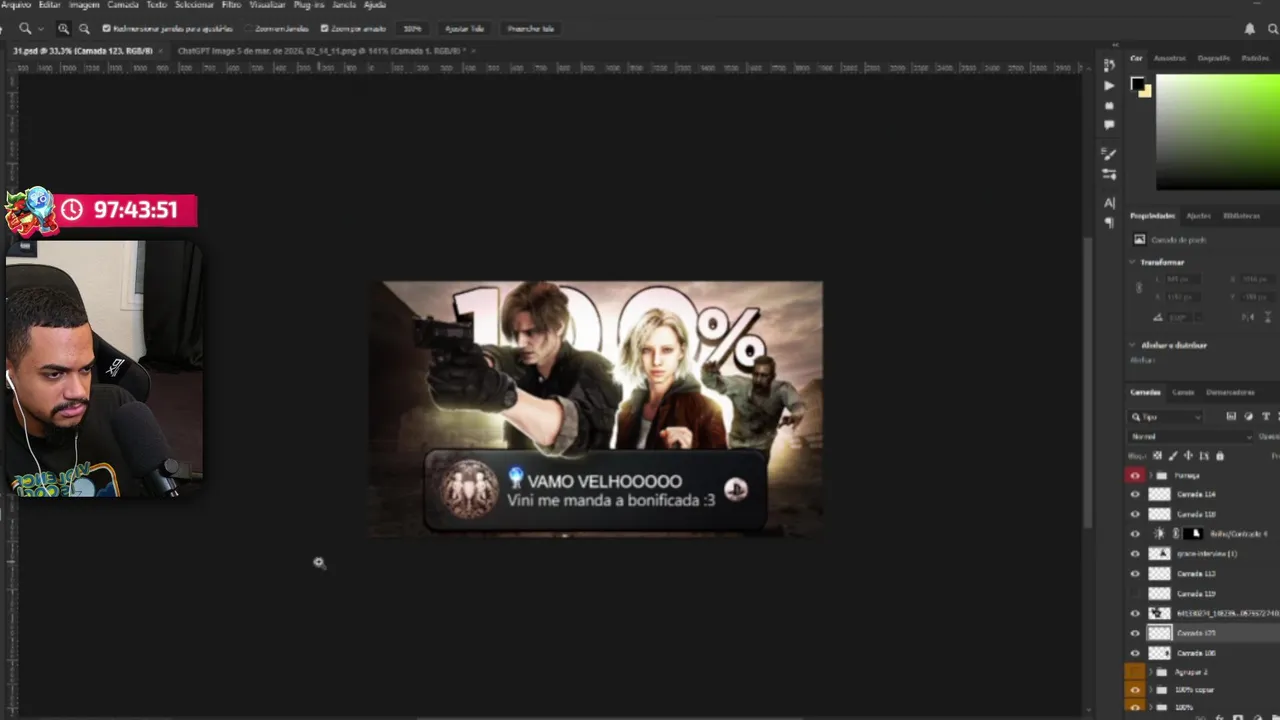1280x720 pixels.
Task: Open the Normal blend mode dropdown
Action: tap(1190, 437)
